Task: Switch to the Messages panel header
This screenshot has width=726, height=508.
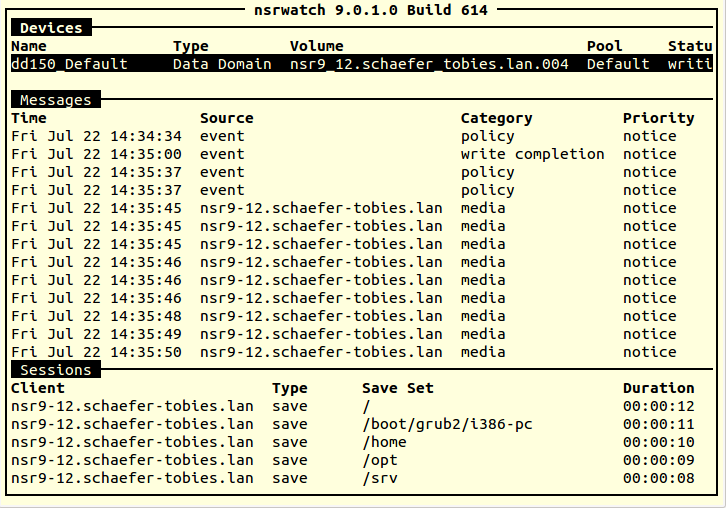Action: [x=56, y=100]
